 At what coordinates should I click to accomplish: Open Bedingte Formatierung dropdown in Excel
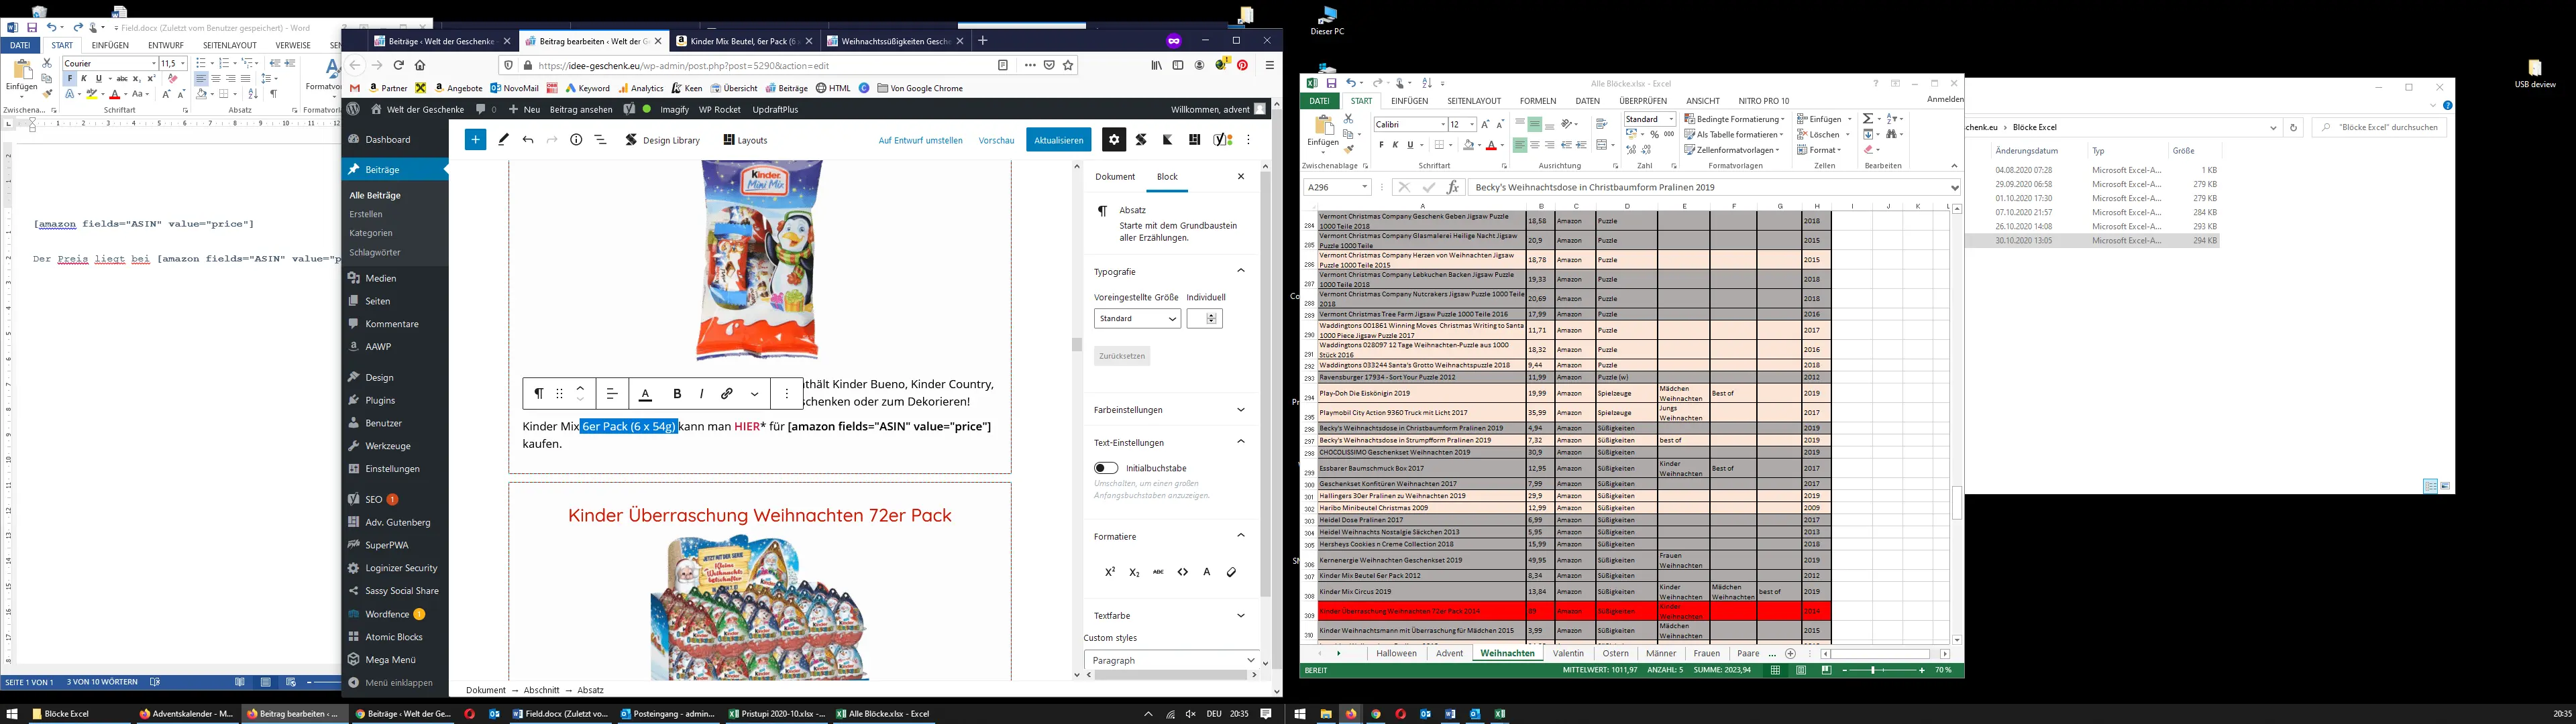click(x=1734, y=119)
